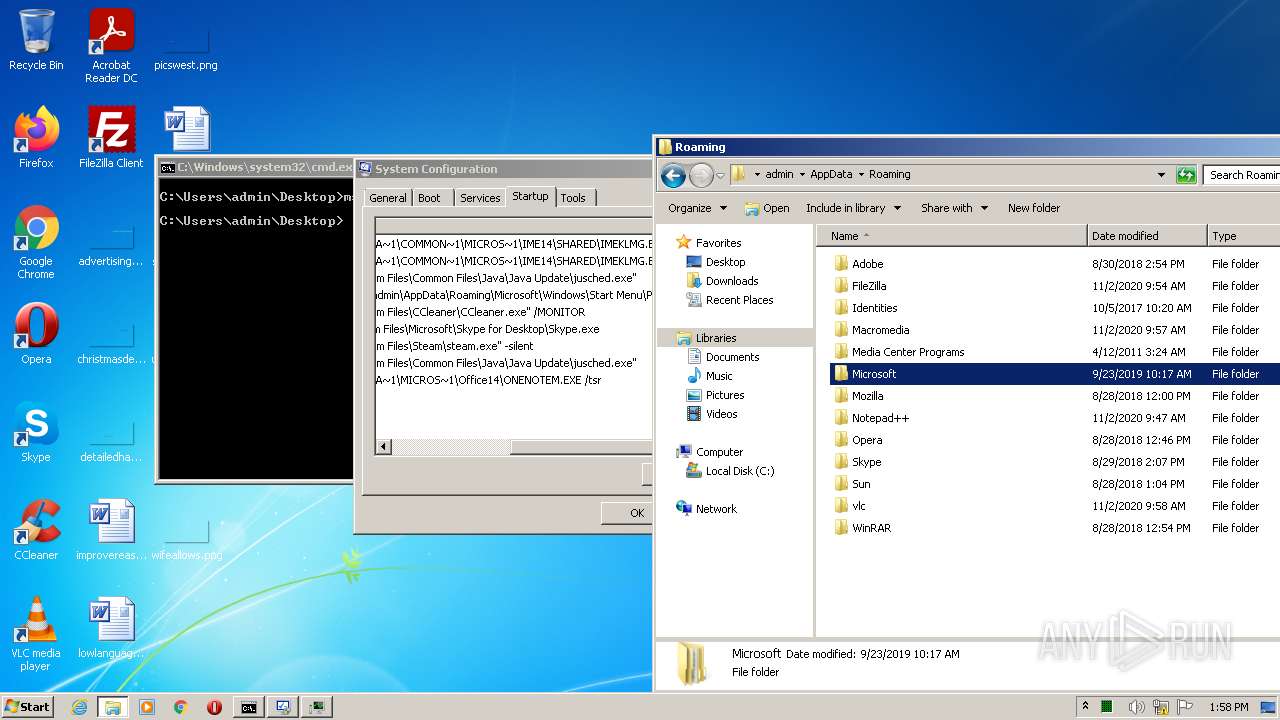Sort by Name column header
Image resolution: width=1280 pixels, height=720 pixels.
951,236
